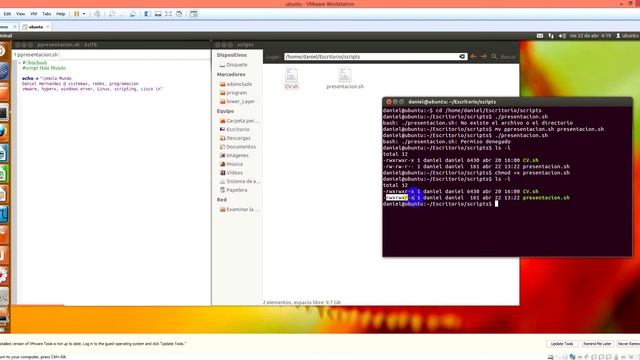The width and height of the screenshot is (640, 360).
Task: Click the Remind Me Later button
Action: (x=597, y=344)
